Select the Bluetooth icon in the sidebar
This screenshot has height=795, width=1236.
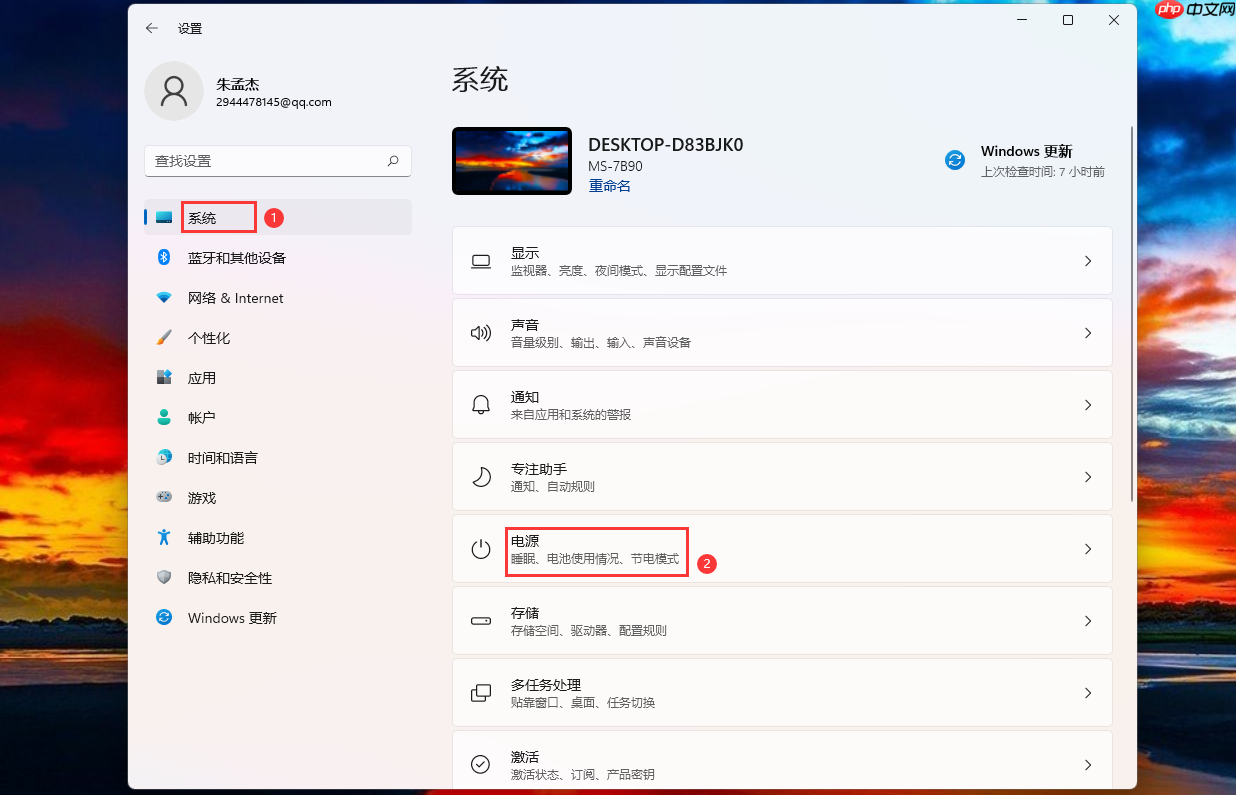(163, 257)
